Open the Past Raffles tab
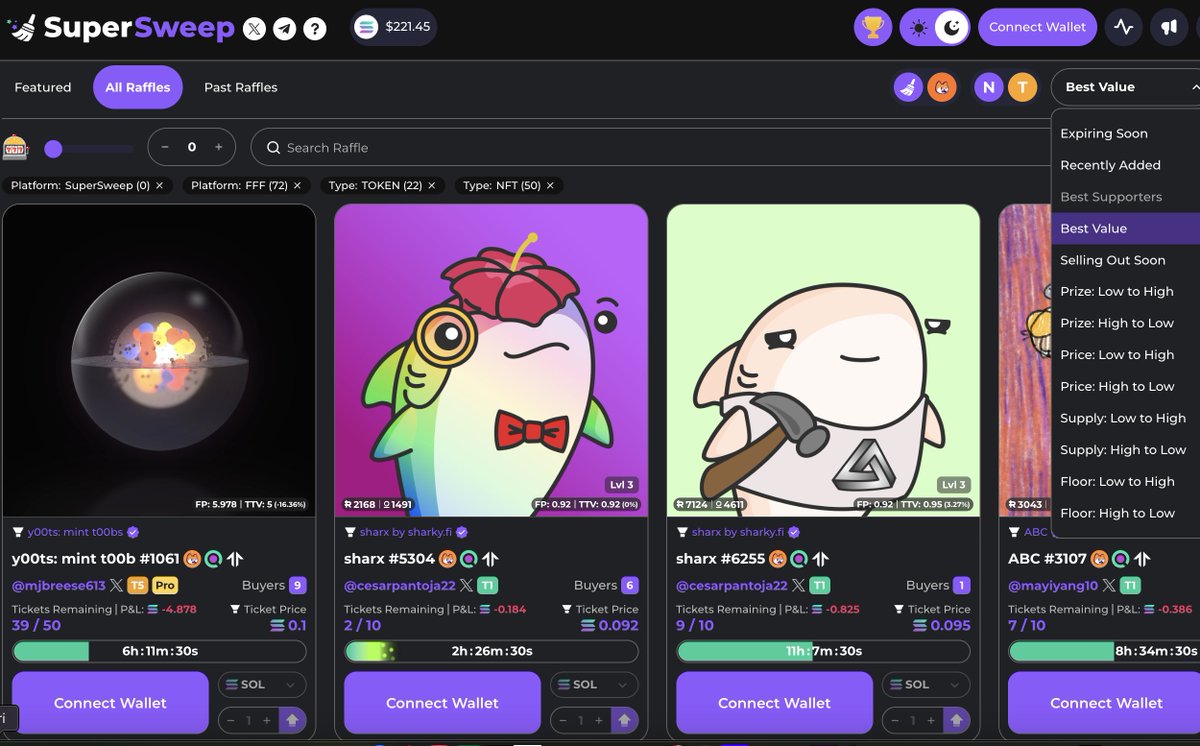Image resolution: width=1200 pixels, height=746 pixels. (241, 87)
